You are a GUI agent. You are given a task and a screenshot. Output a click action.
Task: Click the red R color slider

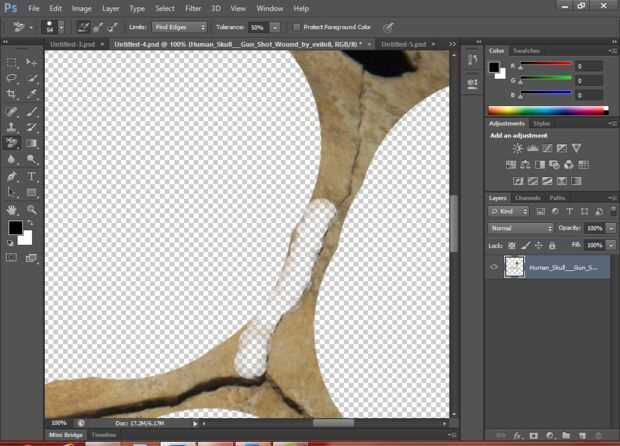pyautogui.click(x=546, y=63)
